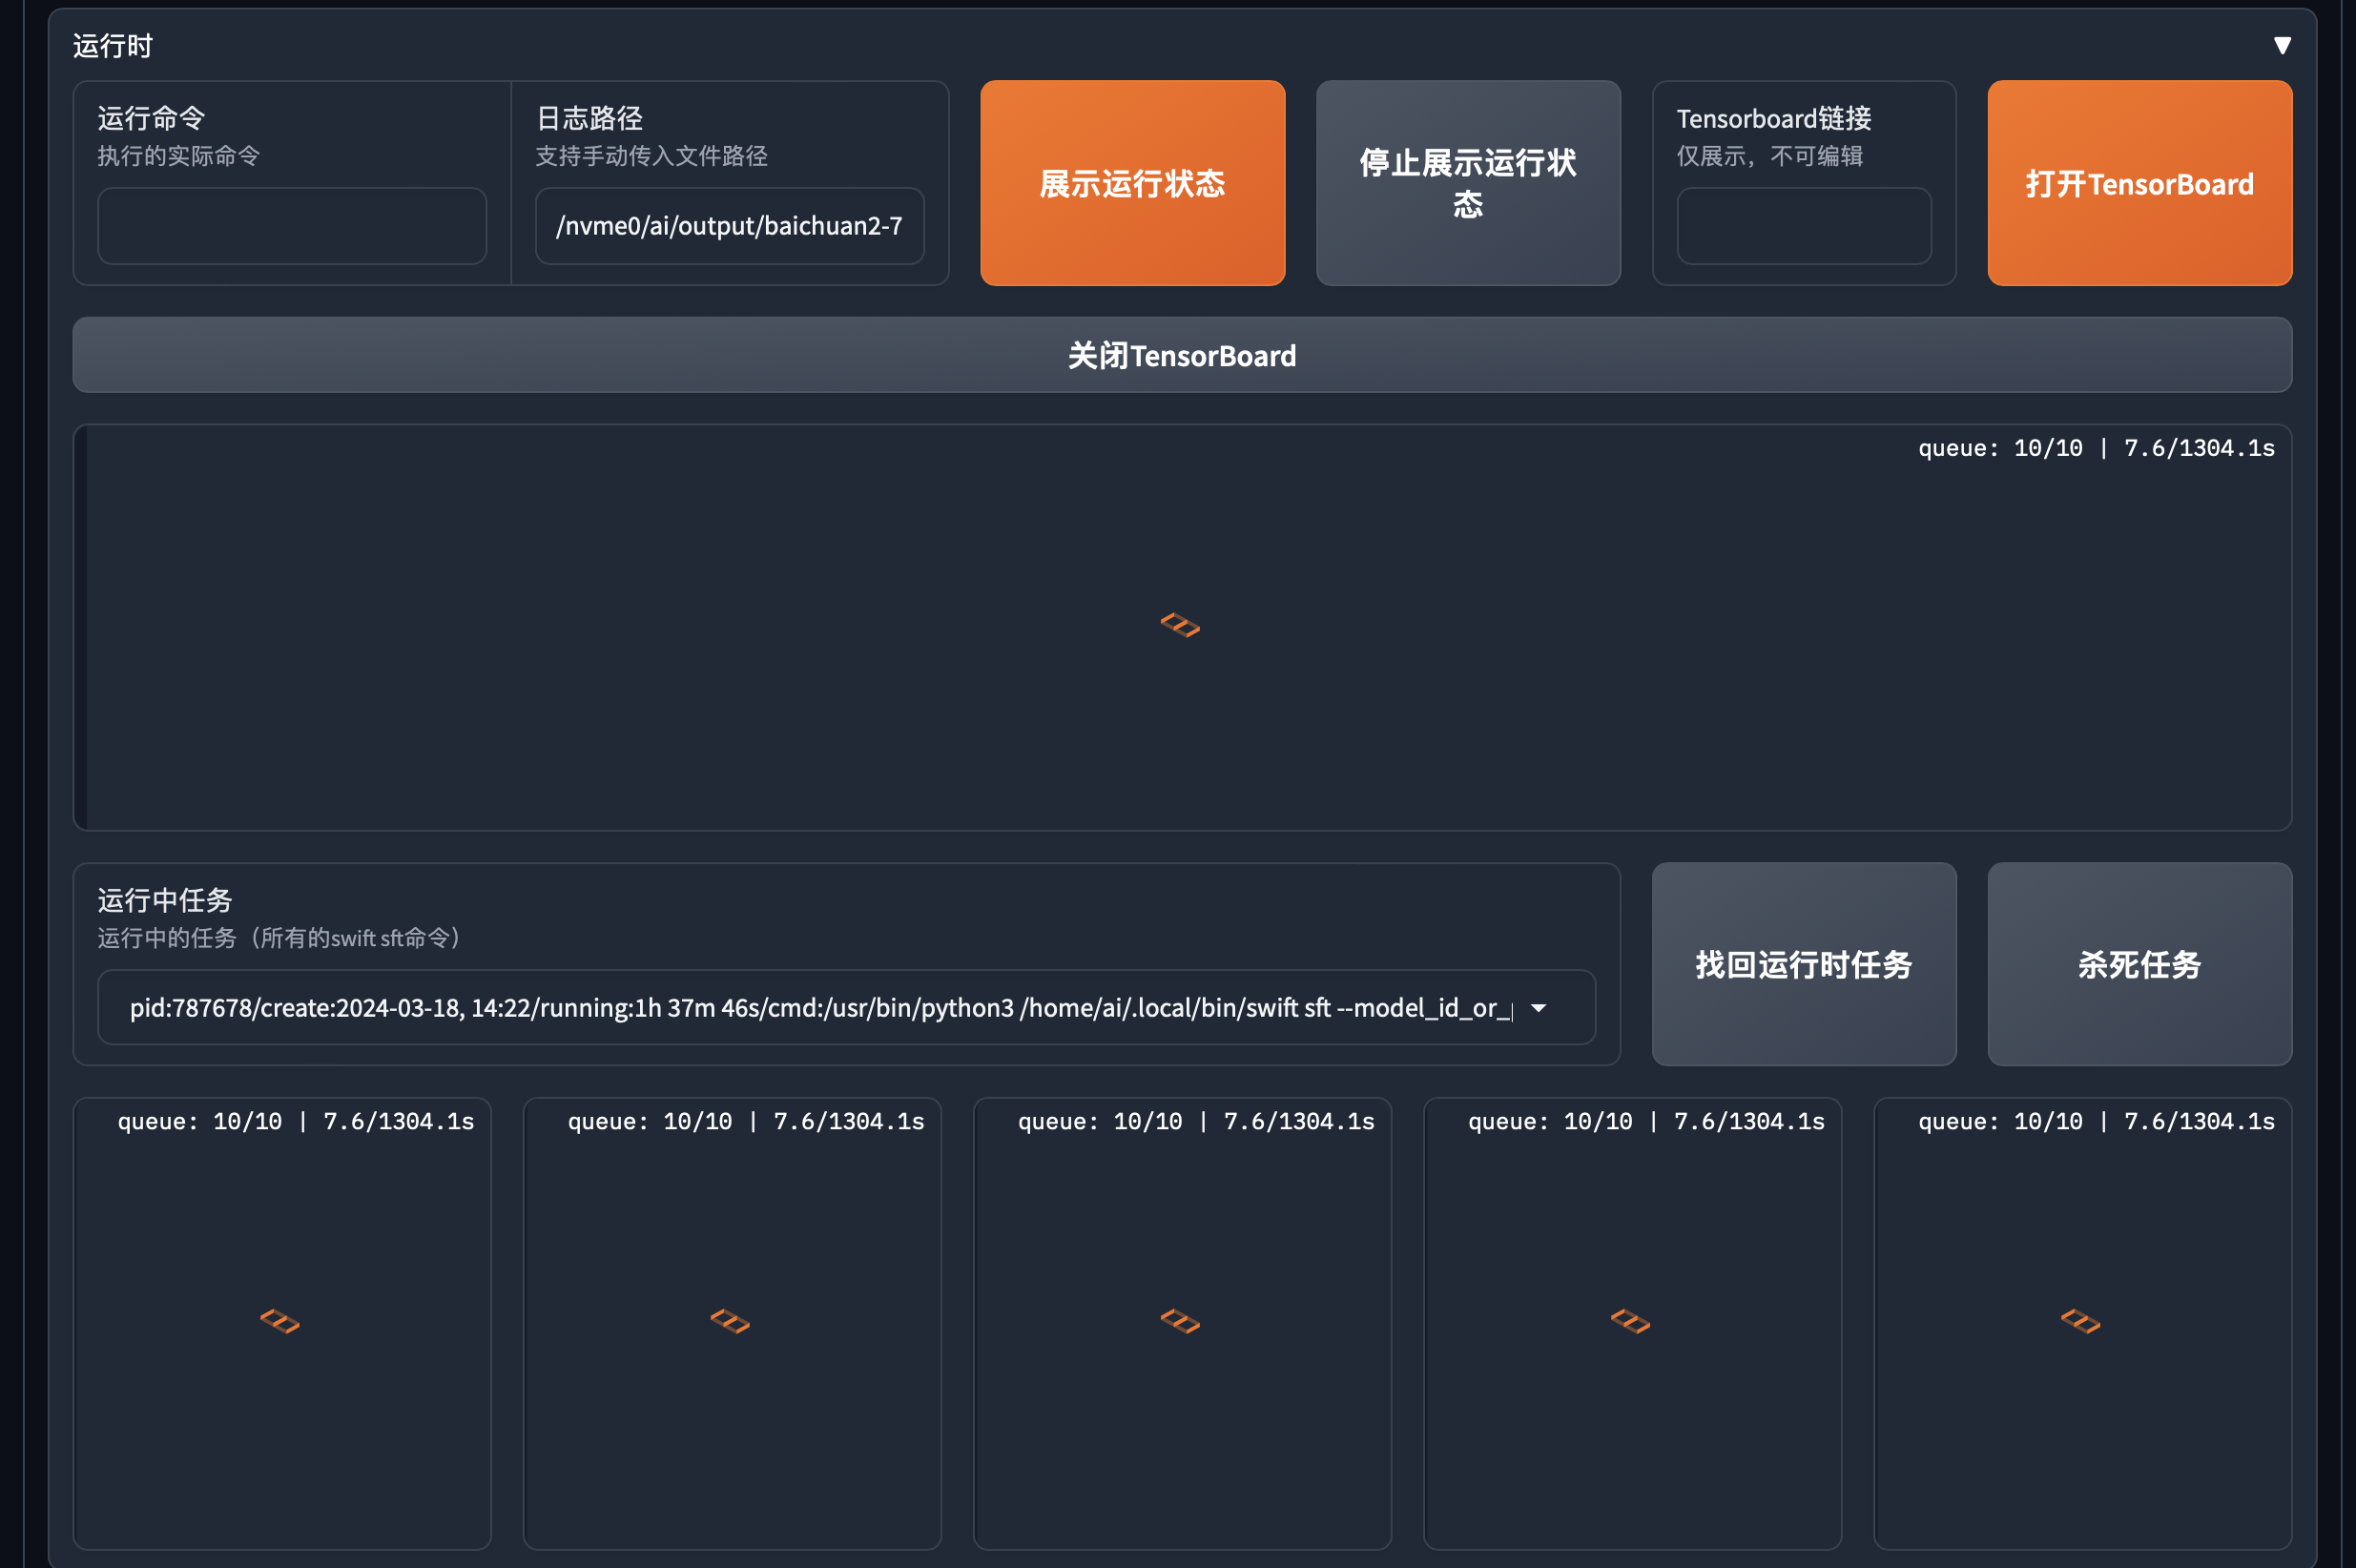Click the 关闭TensorBoard wide button
The image size is (2356, 1568).
coord(1181,355)
